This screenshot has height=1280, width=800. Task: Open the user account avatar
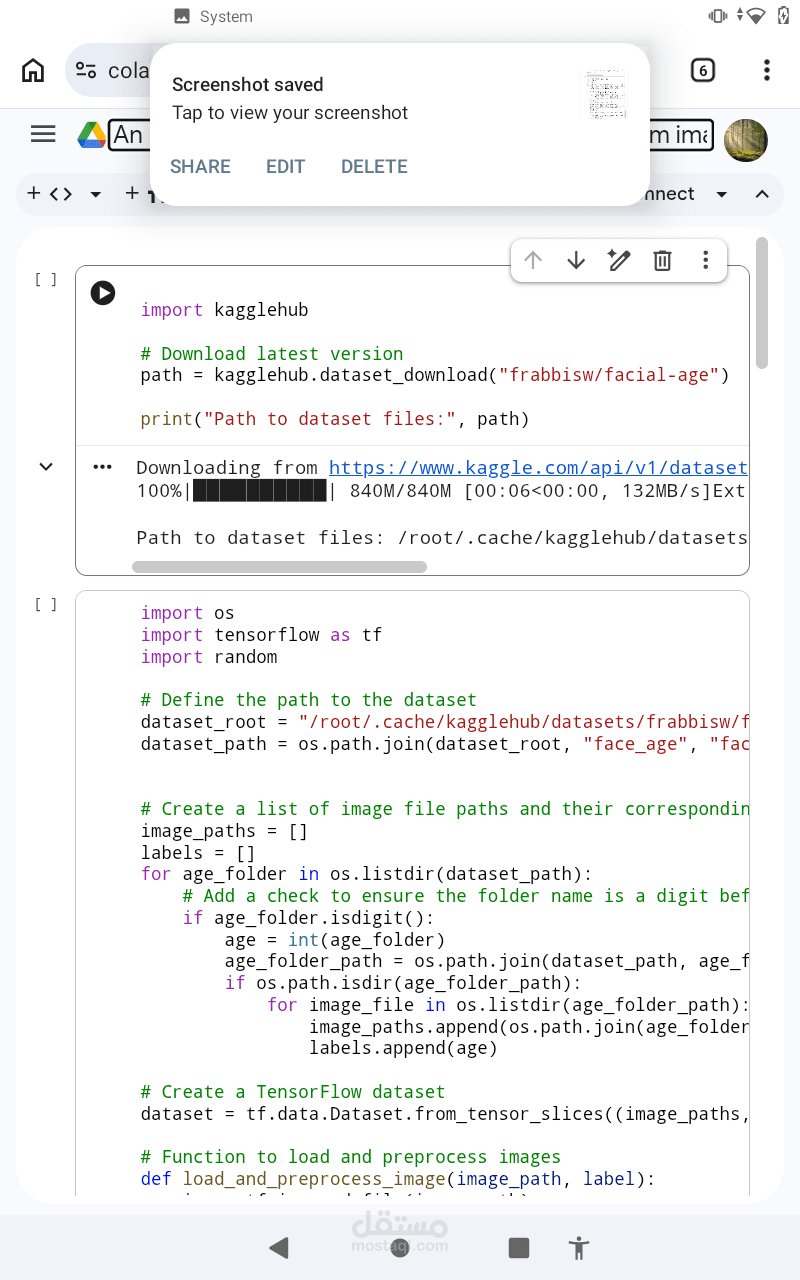pyautogui.click(x=745, y=139)
